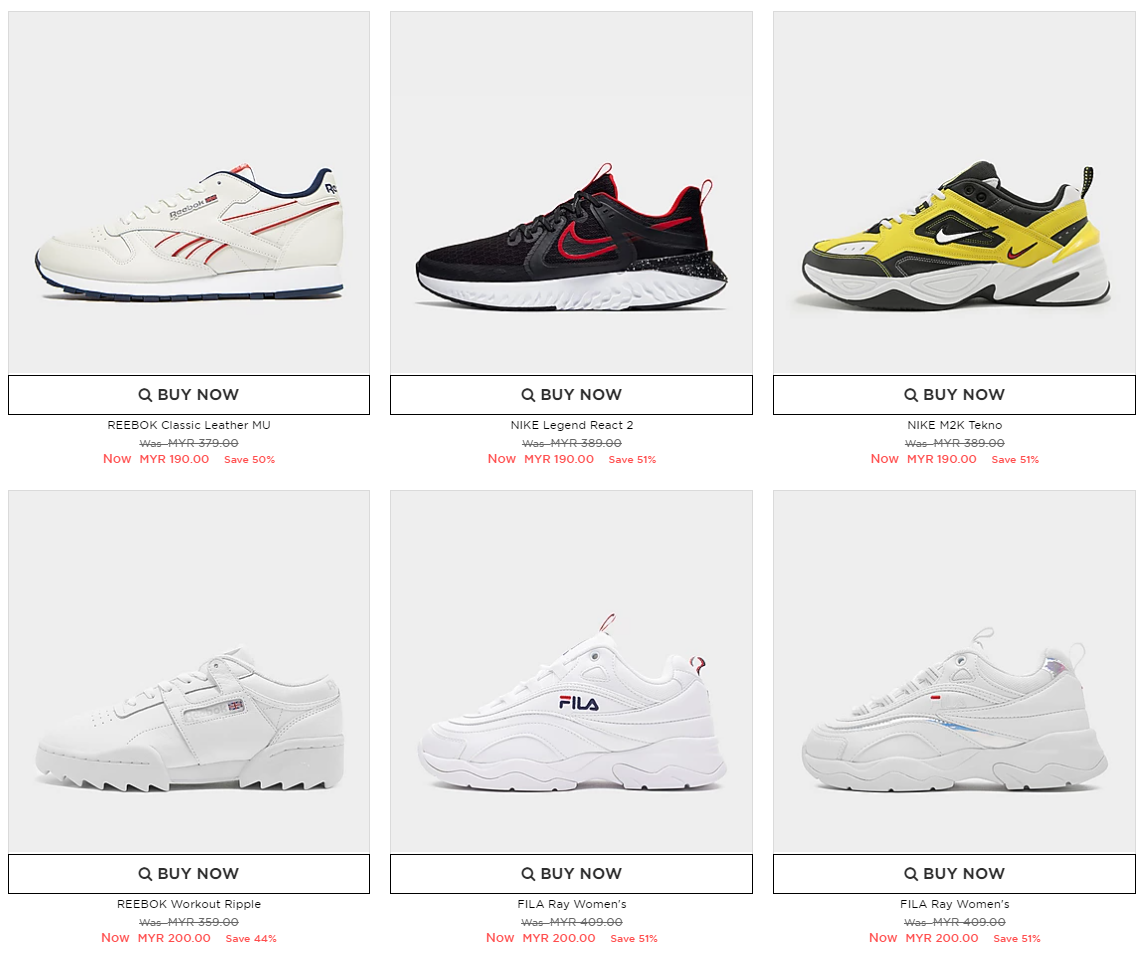1143x953 pixels.
Task: Click magnifier icon under Reebok Workout Ripple
Action: (x=145, y=874)
